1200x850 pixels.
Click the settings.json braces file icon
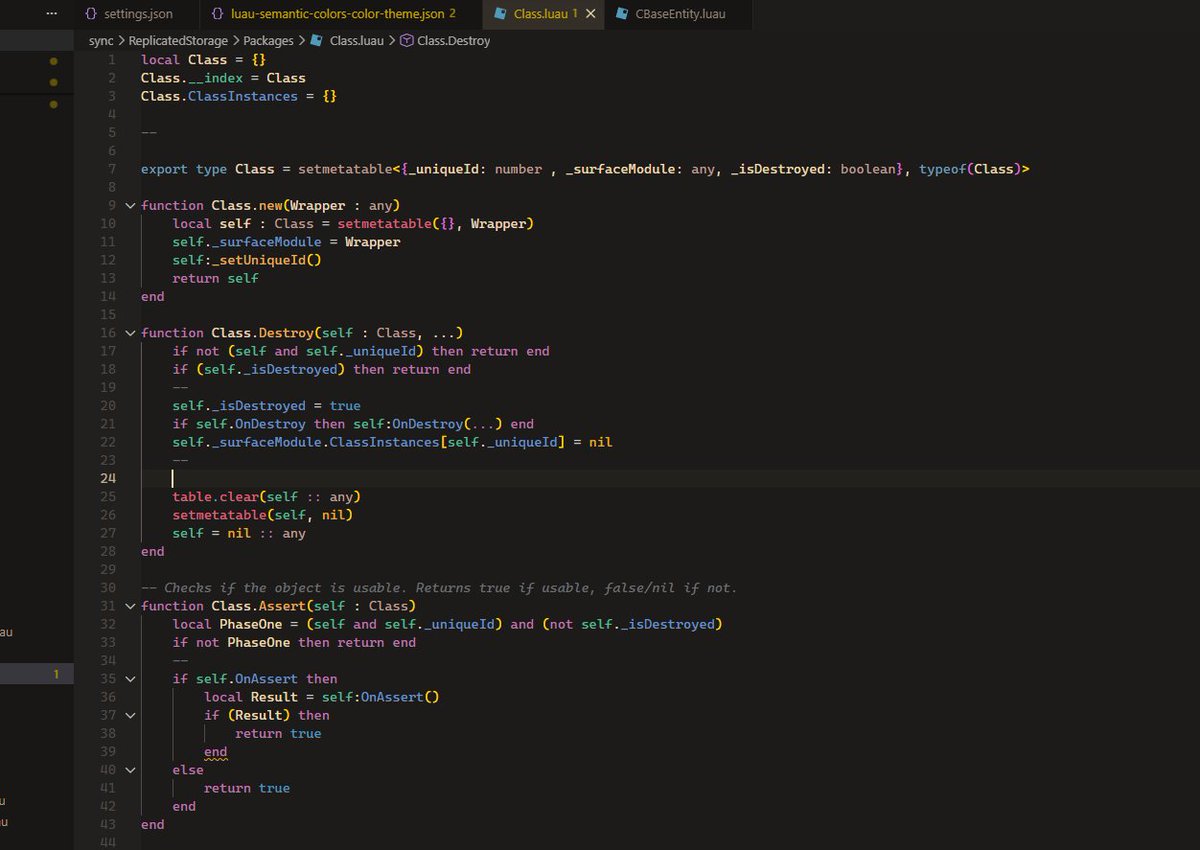[x=91, y=14]
